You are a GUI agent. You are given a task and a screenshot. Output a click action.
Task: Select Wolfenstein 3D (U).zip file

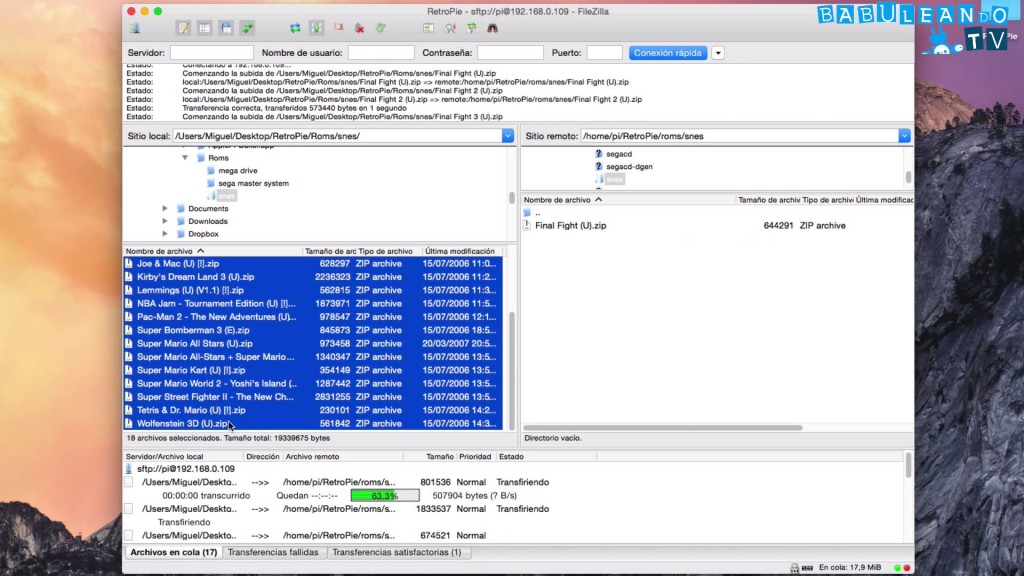pyautogui.click(x=313, y=424)
